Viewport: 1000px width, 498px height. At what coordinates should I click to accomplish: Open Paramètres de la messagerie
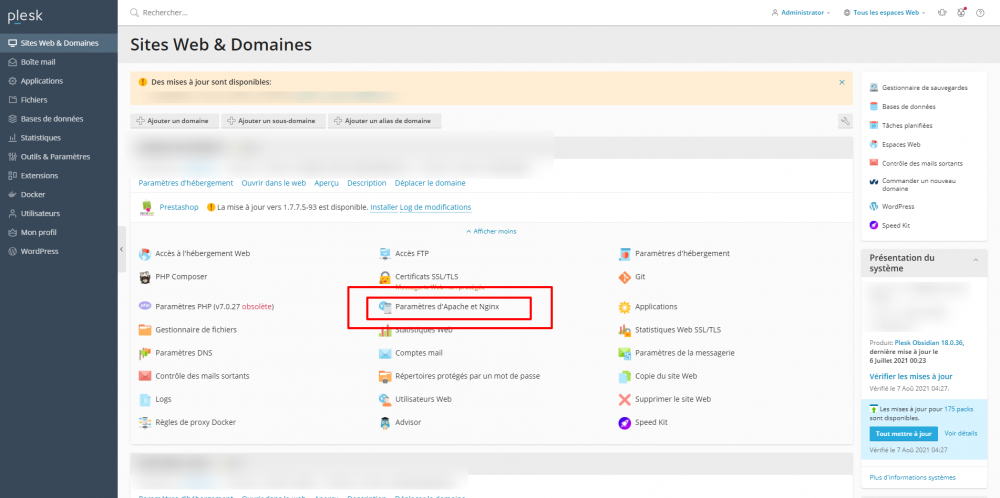685,353
